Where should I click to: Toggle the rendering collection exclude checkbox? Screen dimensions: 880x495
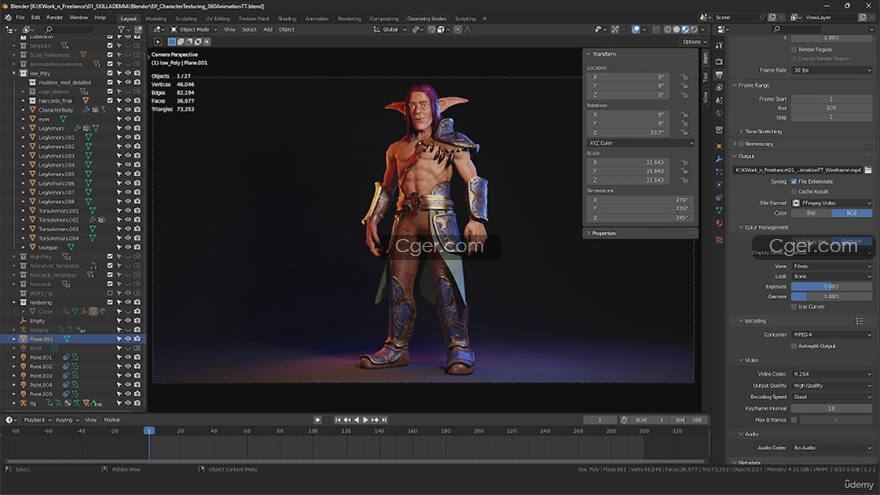[110, 302]
